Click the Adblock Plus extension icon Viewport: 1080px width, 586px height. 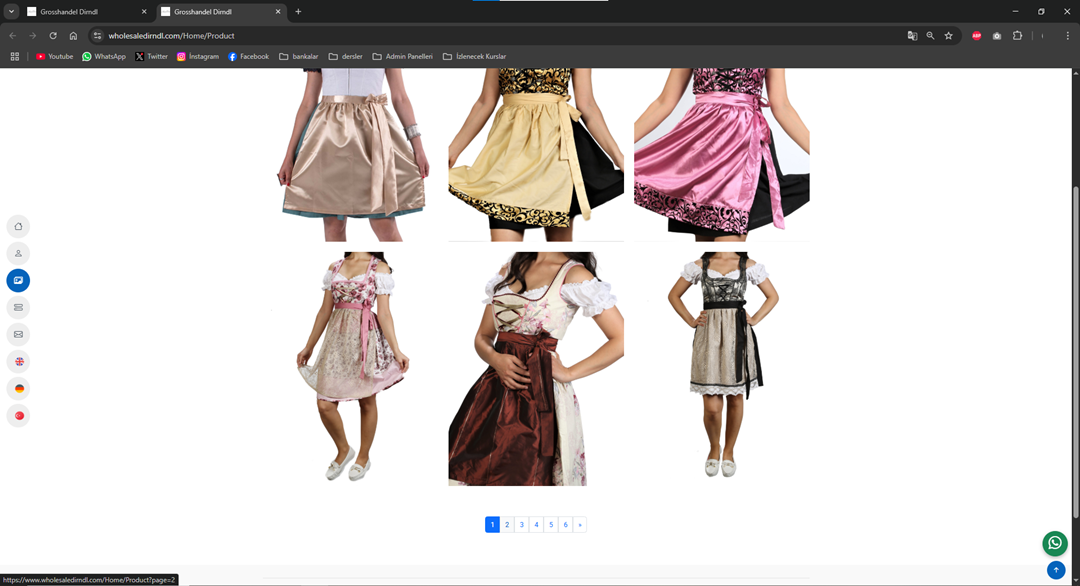tap(976, 36)
